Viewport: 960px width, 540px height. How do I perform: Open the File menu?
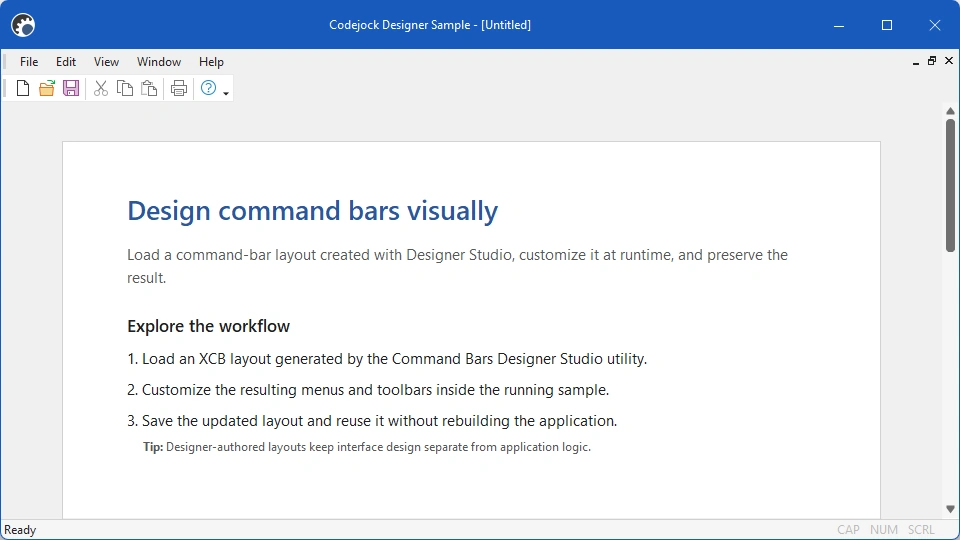coord(29,62)
